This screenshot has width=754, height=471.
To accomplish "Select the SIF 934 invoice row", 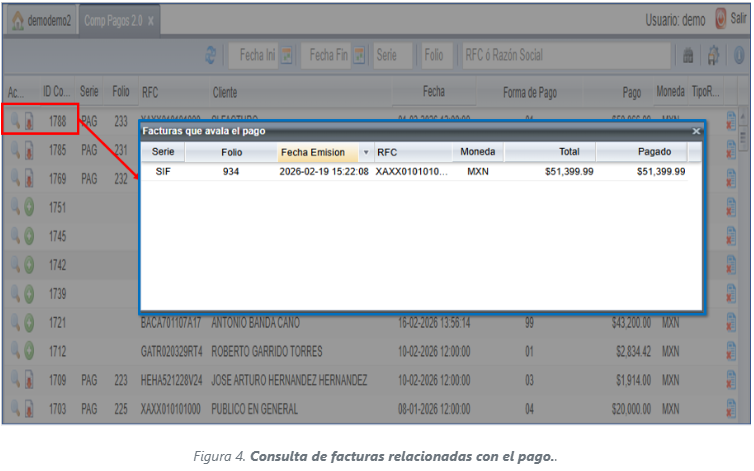I will pyautogui.click(x=420, y=172).
